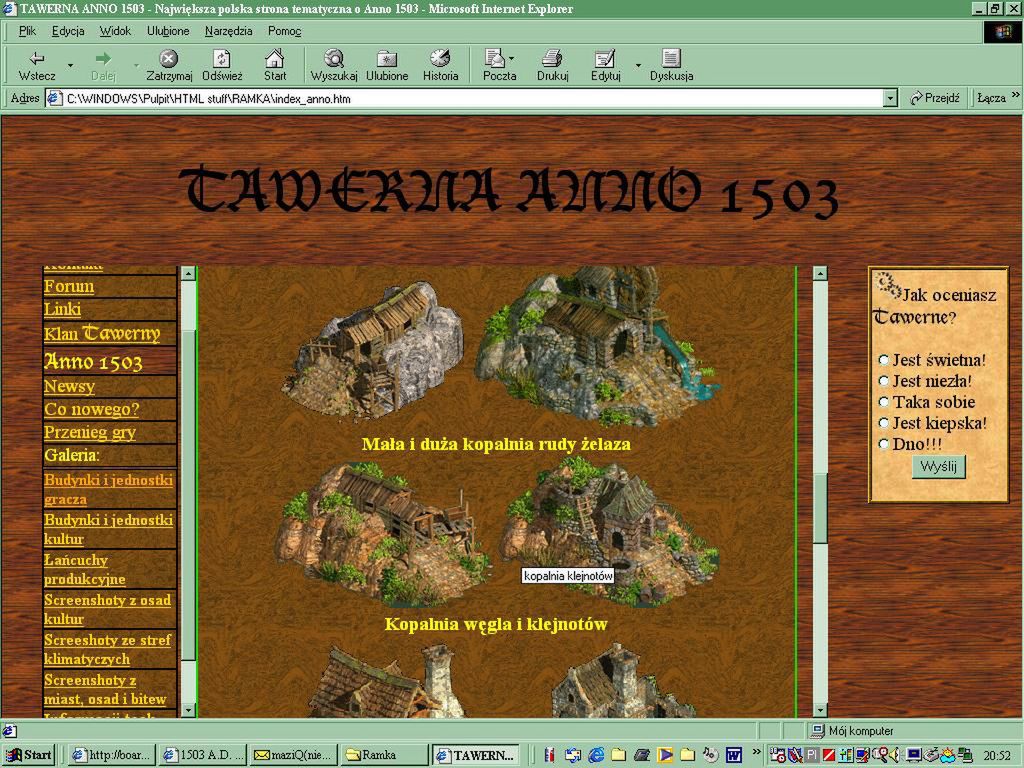Click the sidebar frame scroll down arrow
The height and width of the screenshot is (768, 1024).
[188, 710]
